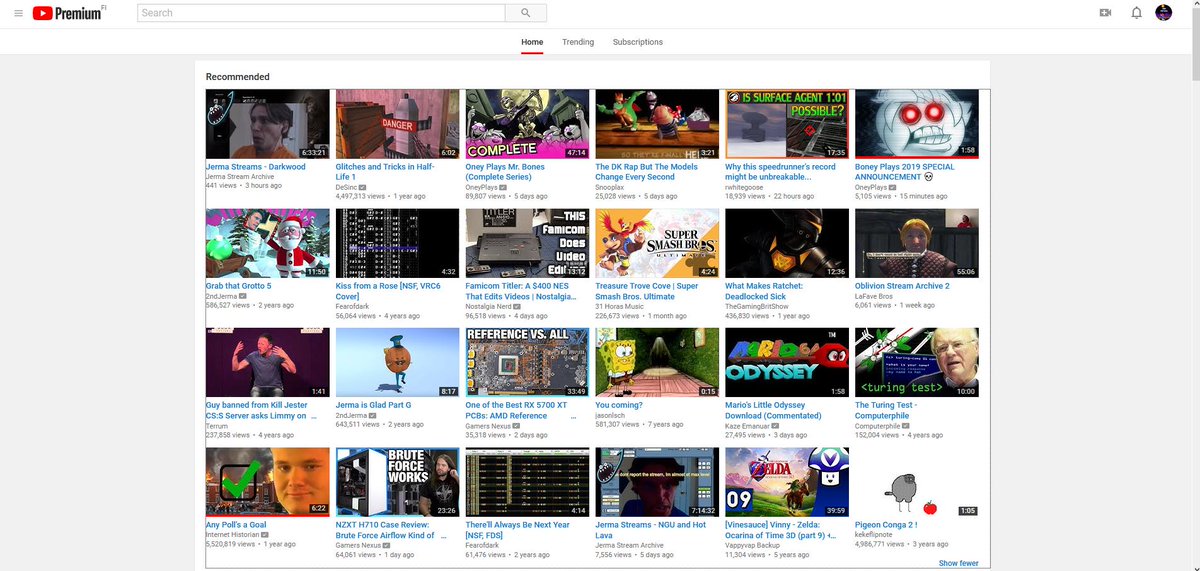The height and width of the screenshot is (571, 1200).
Task: Open Oblivion Stream Archive 2 title
Action: 902,286
